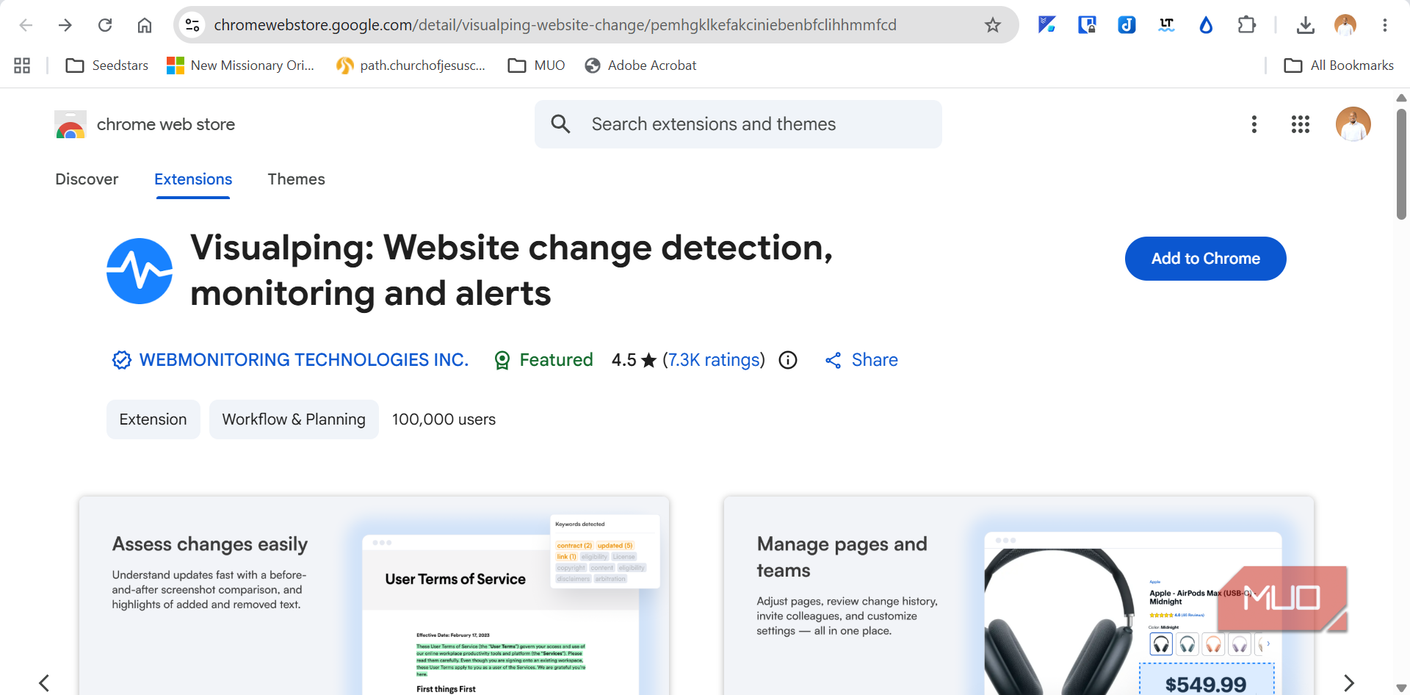Click the Visualping extension logo
Screen dimensions: 1410x695
(140, 271)
